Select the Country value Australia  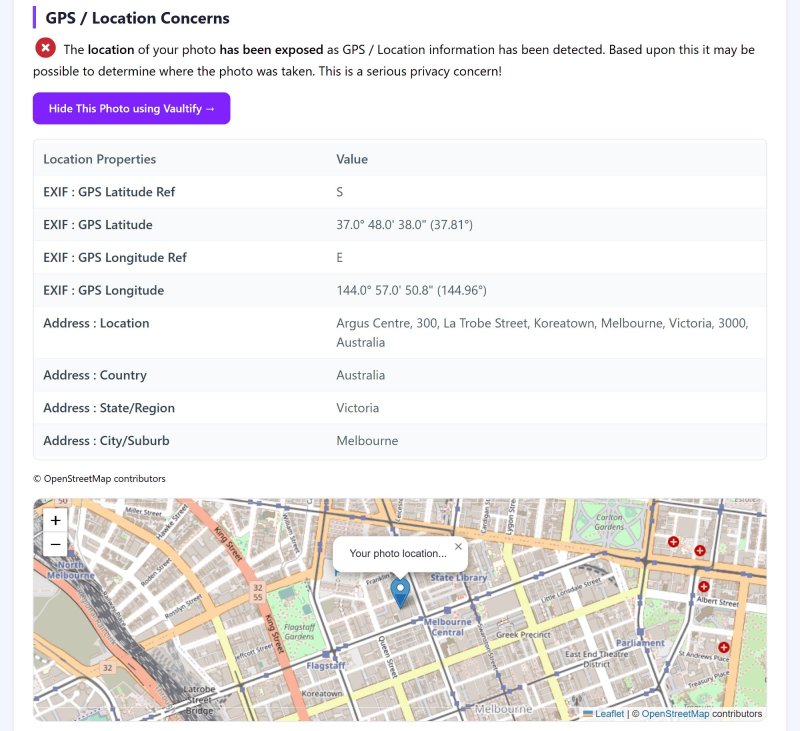click(361, 375)
